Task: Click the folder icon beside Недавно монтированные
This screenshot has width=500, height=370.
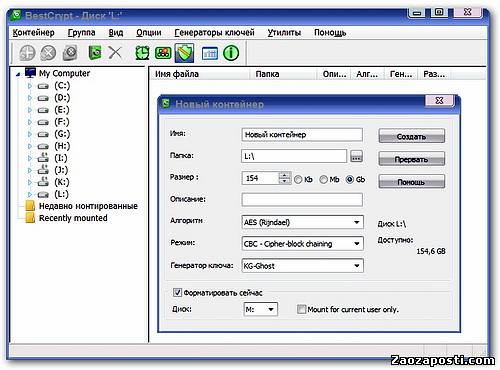Action: pos(30,206)
